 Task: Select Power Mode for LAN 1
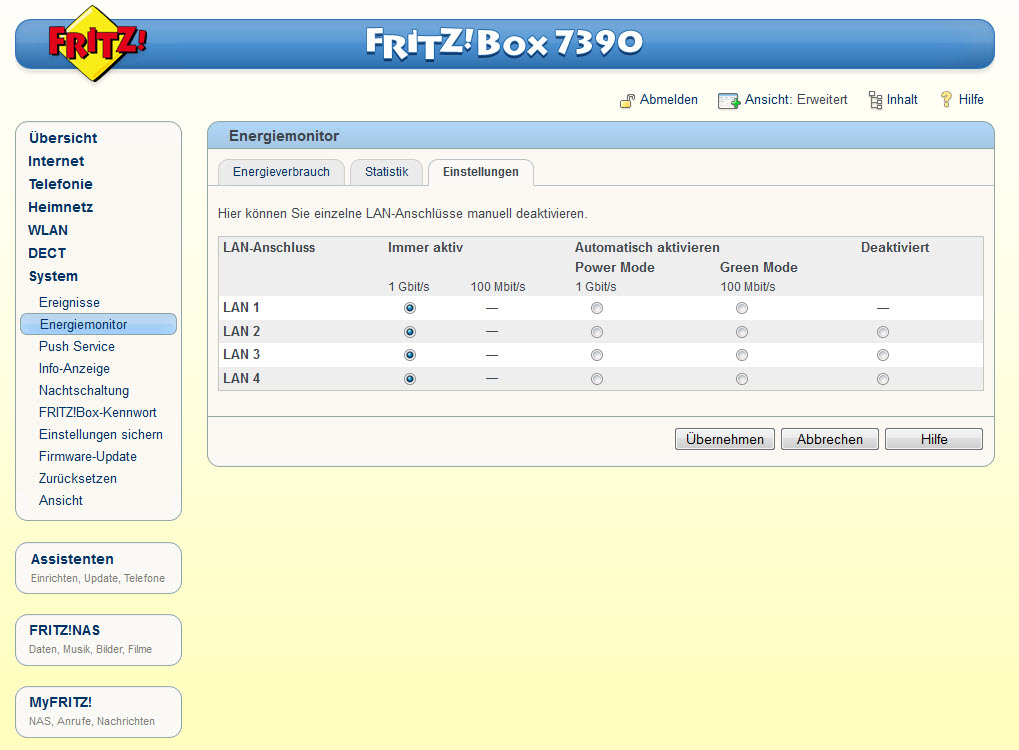(597, 308)
